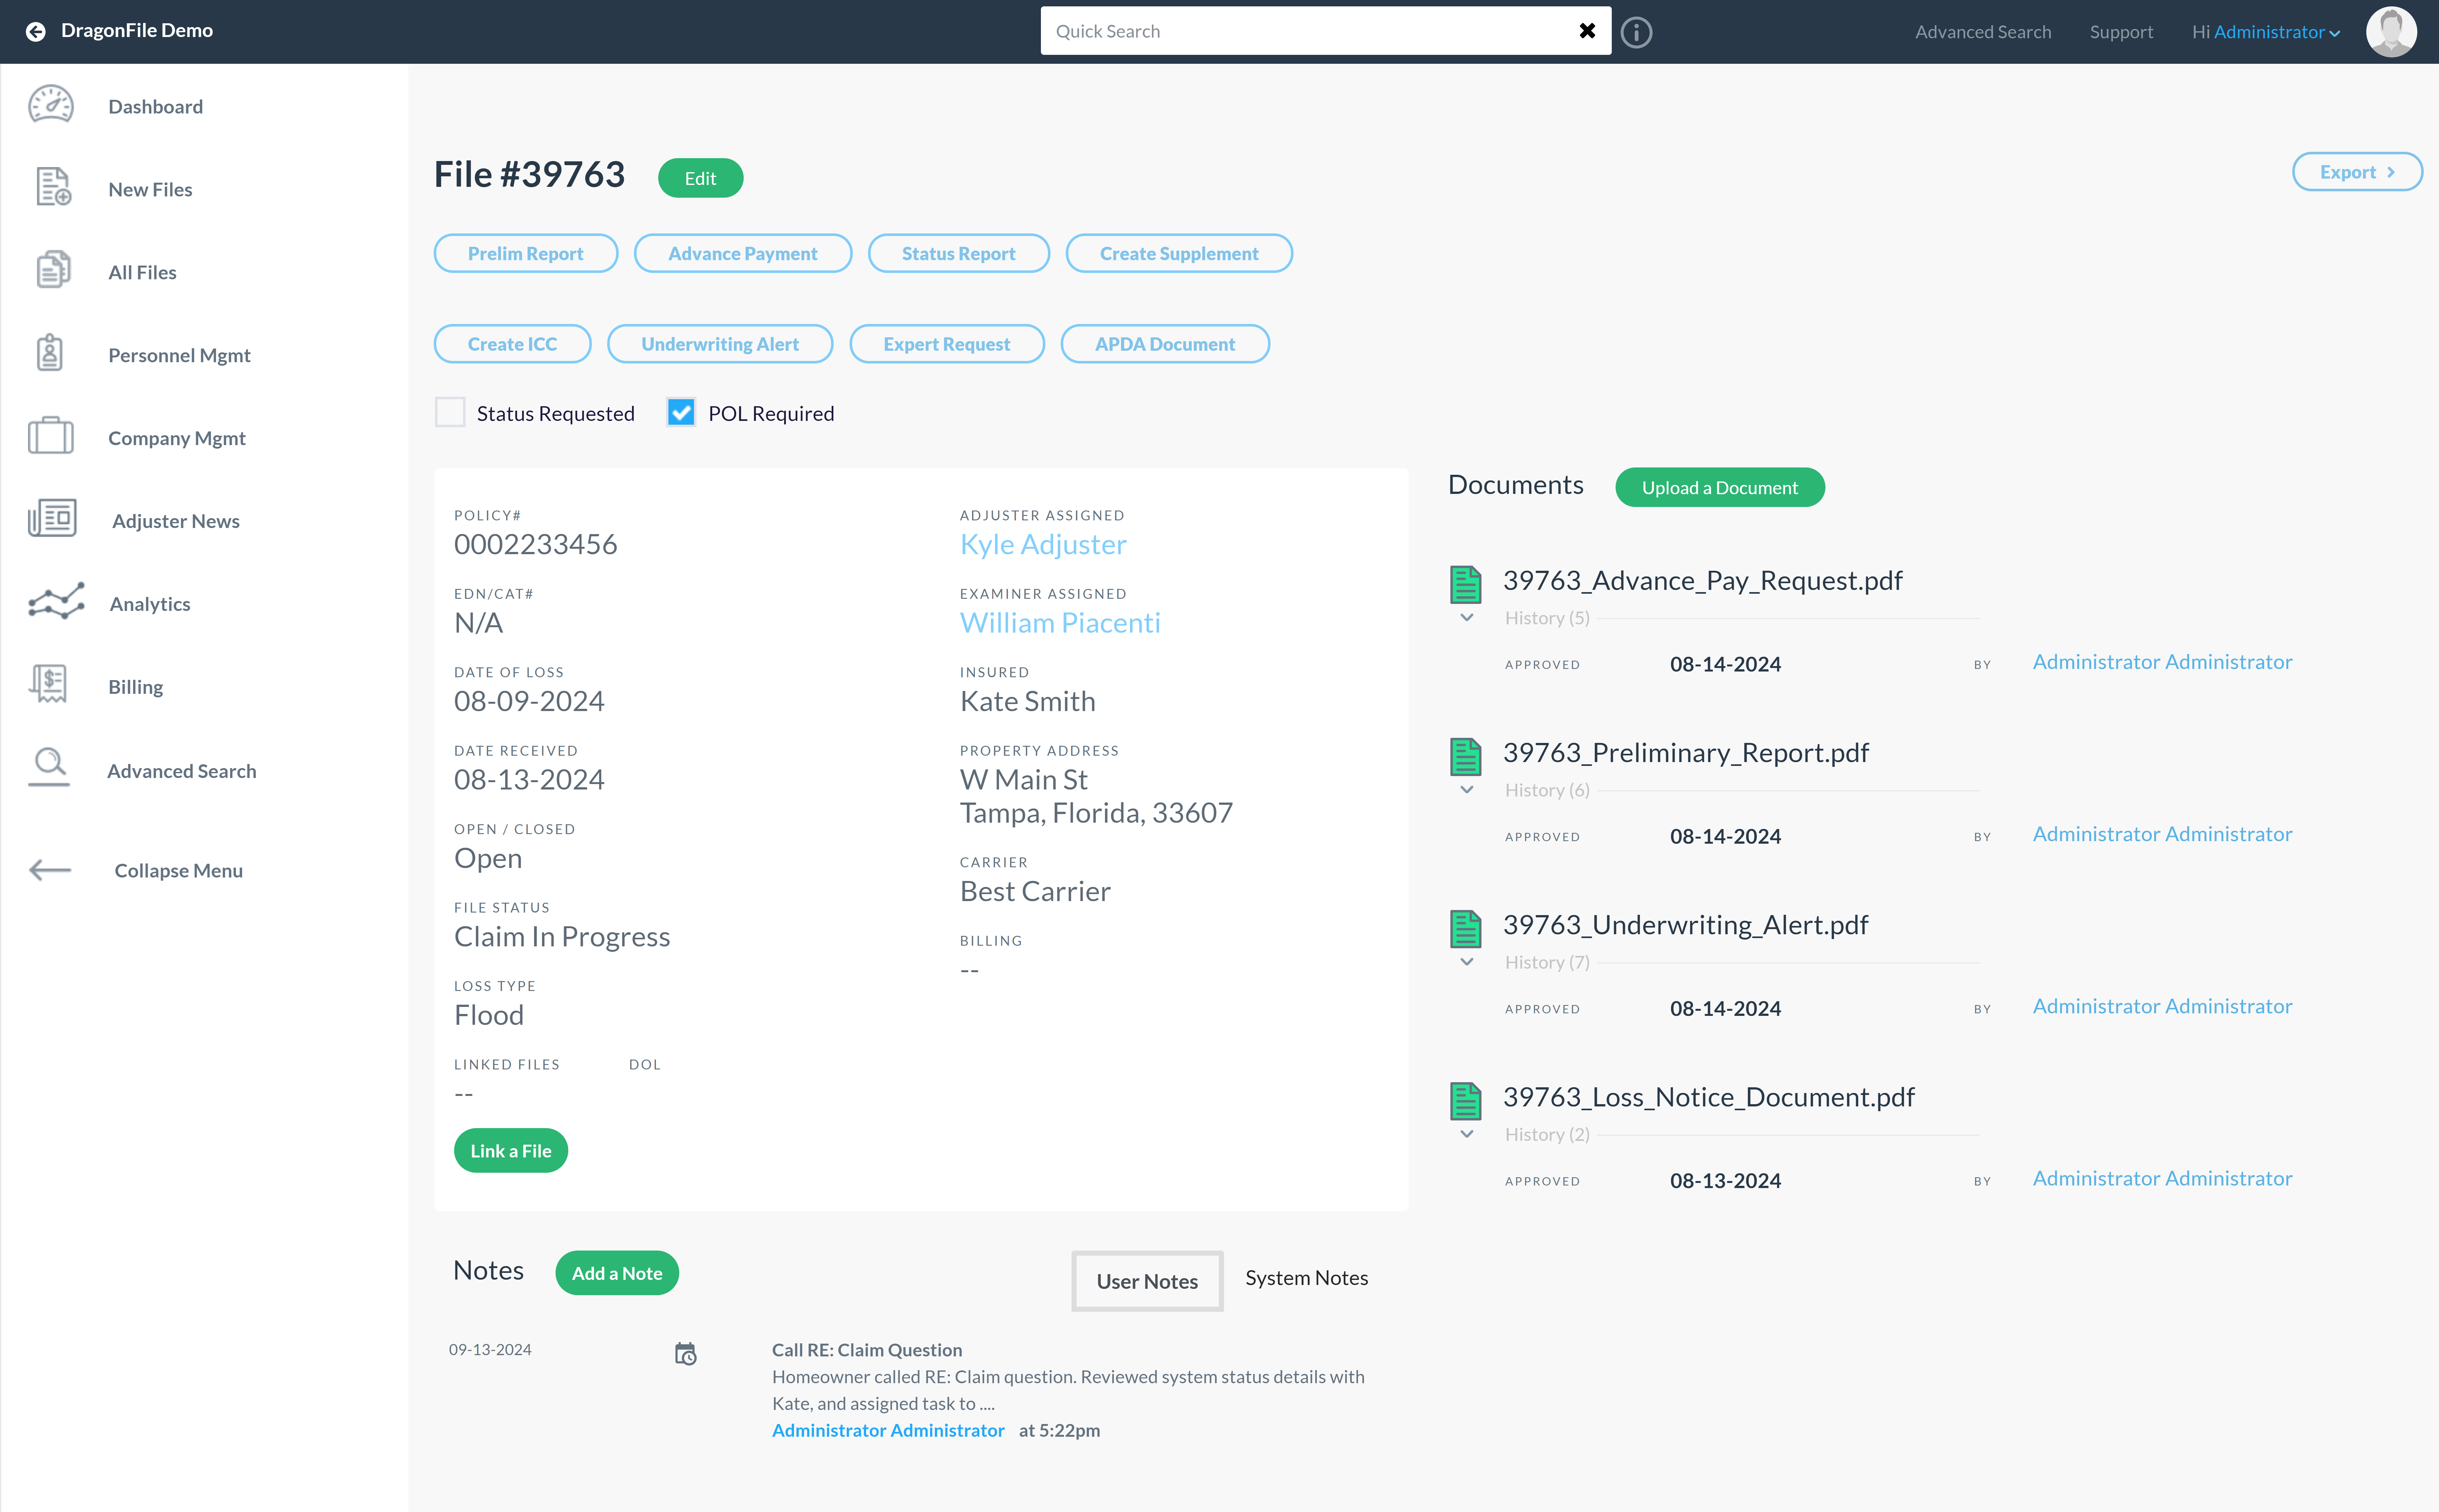2439x1512 pixels.
Task: Enable the Status Requested checkbox
Action: 450,412
